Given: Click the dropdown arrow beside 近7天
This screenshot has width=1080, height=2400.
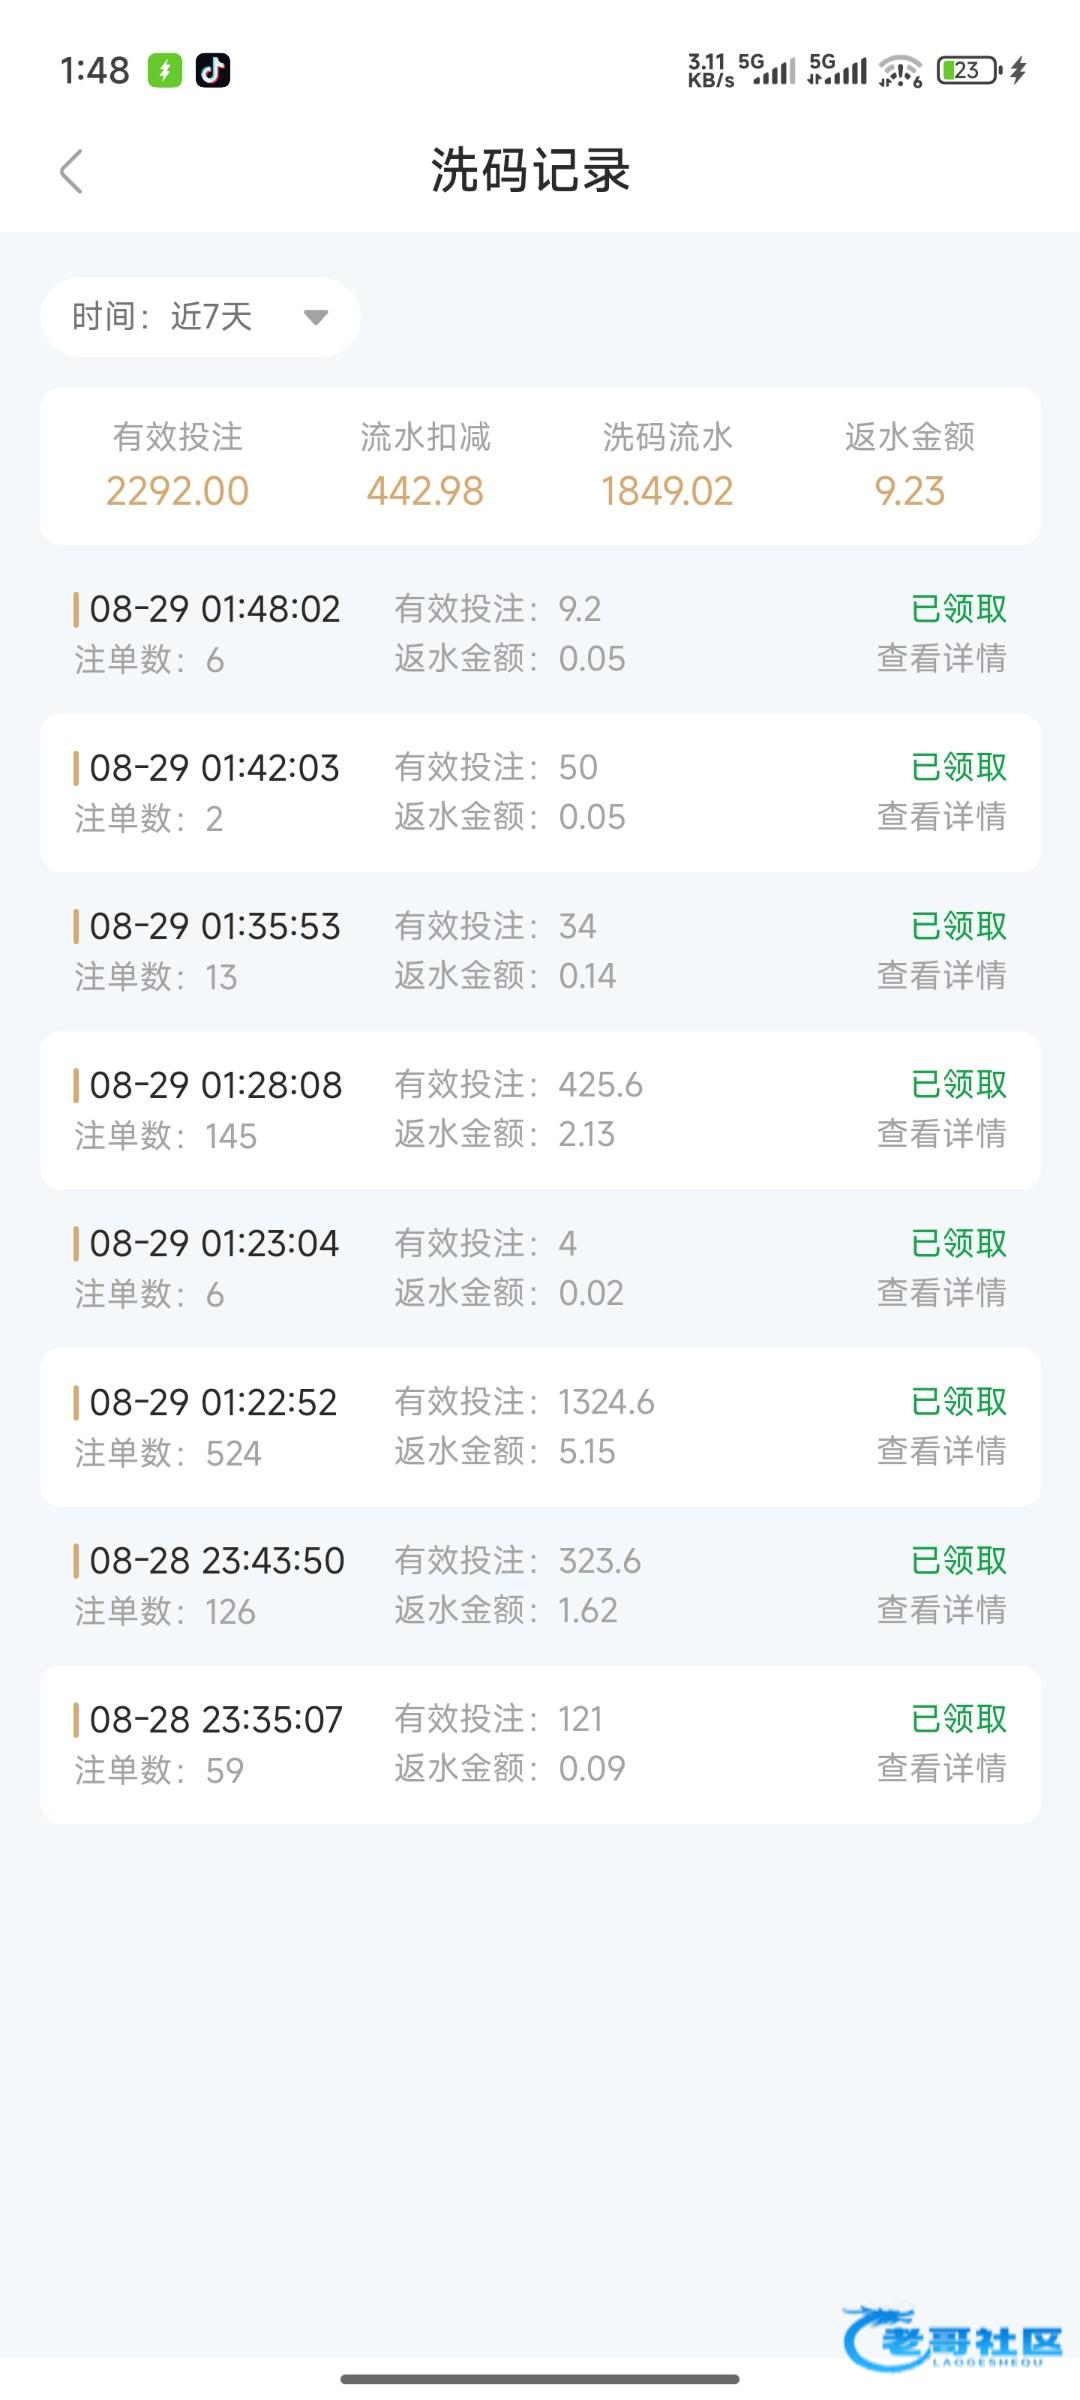Looking at the screenshot, I should (316, 317).
